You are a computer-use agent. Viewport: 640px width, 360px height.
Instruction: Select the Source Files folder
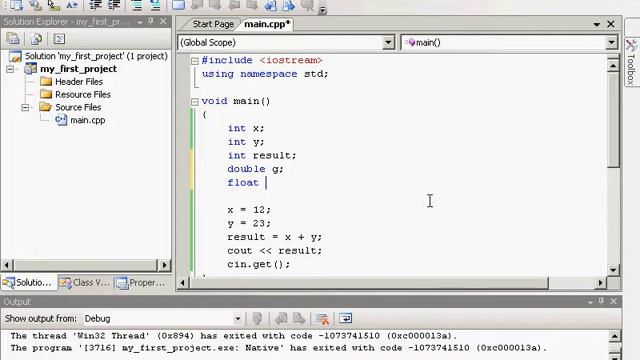click(x=78, y=107)
